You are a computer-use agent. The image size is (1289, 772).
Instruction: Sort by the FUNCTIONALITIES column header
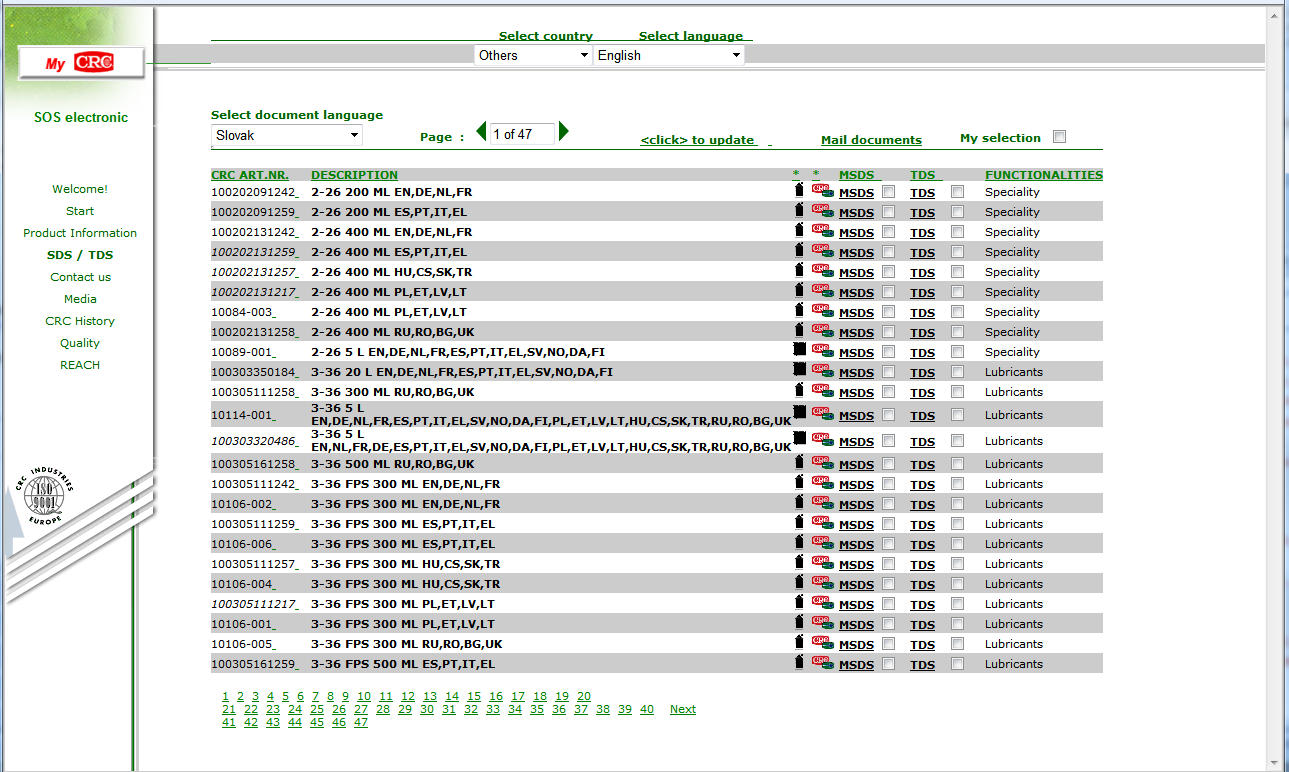[x=1043, y=175]
